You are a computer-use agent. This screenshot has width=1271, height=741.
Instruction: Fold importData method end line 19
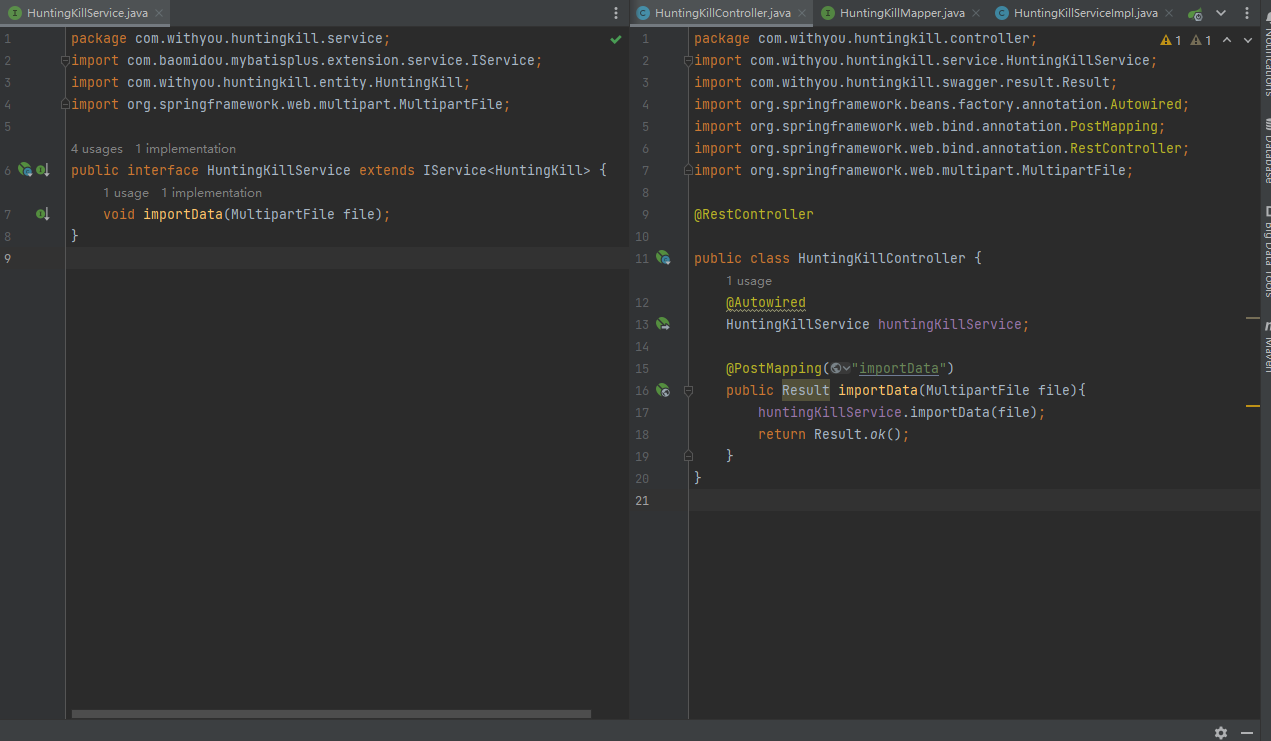[x=688, y=456]
